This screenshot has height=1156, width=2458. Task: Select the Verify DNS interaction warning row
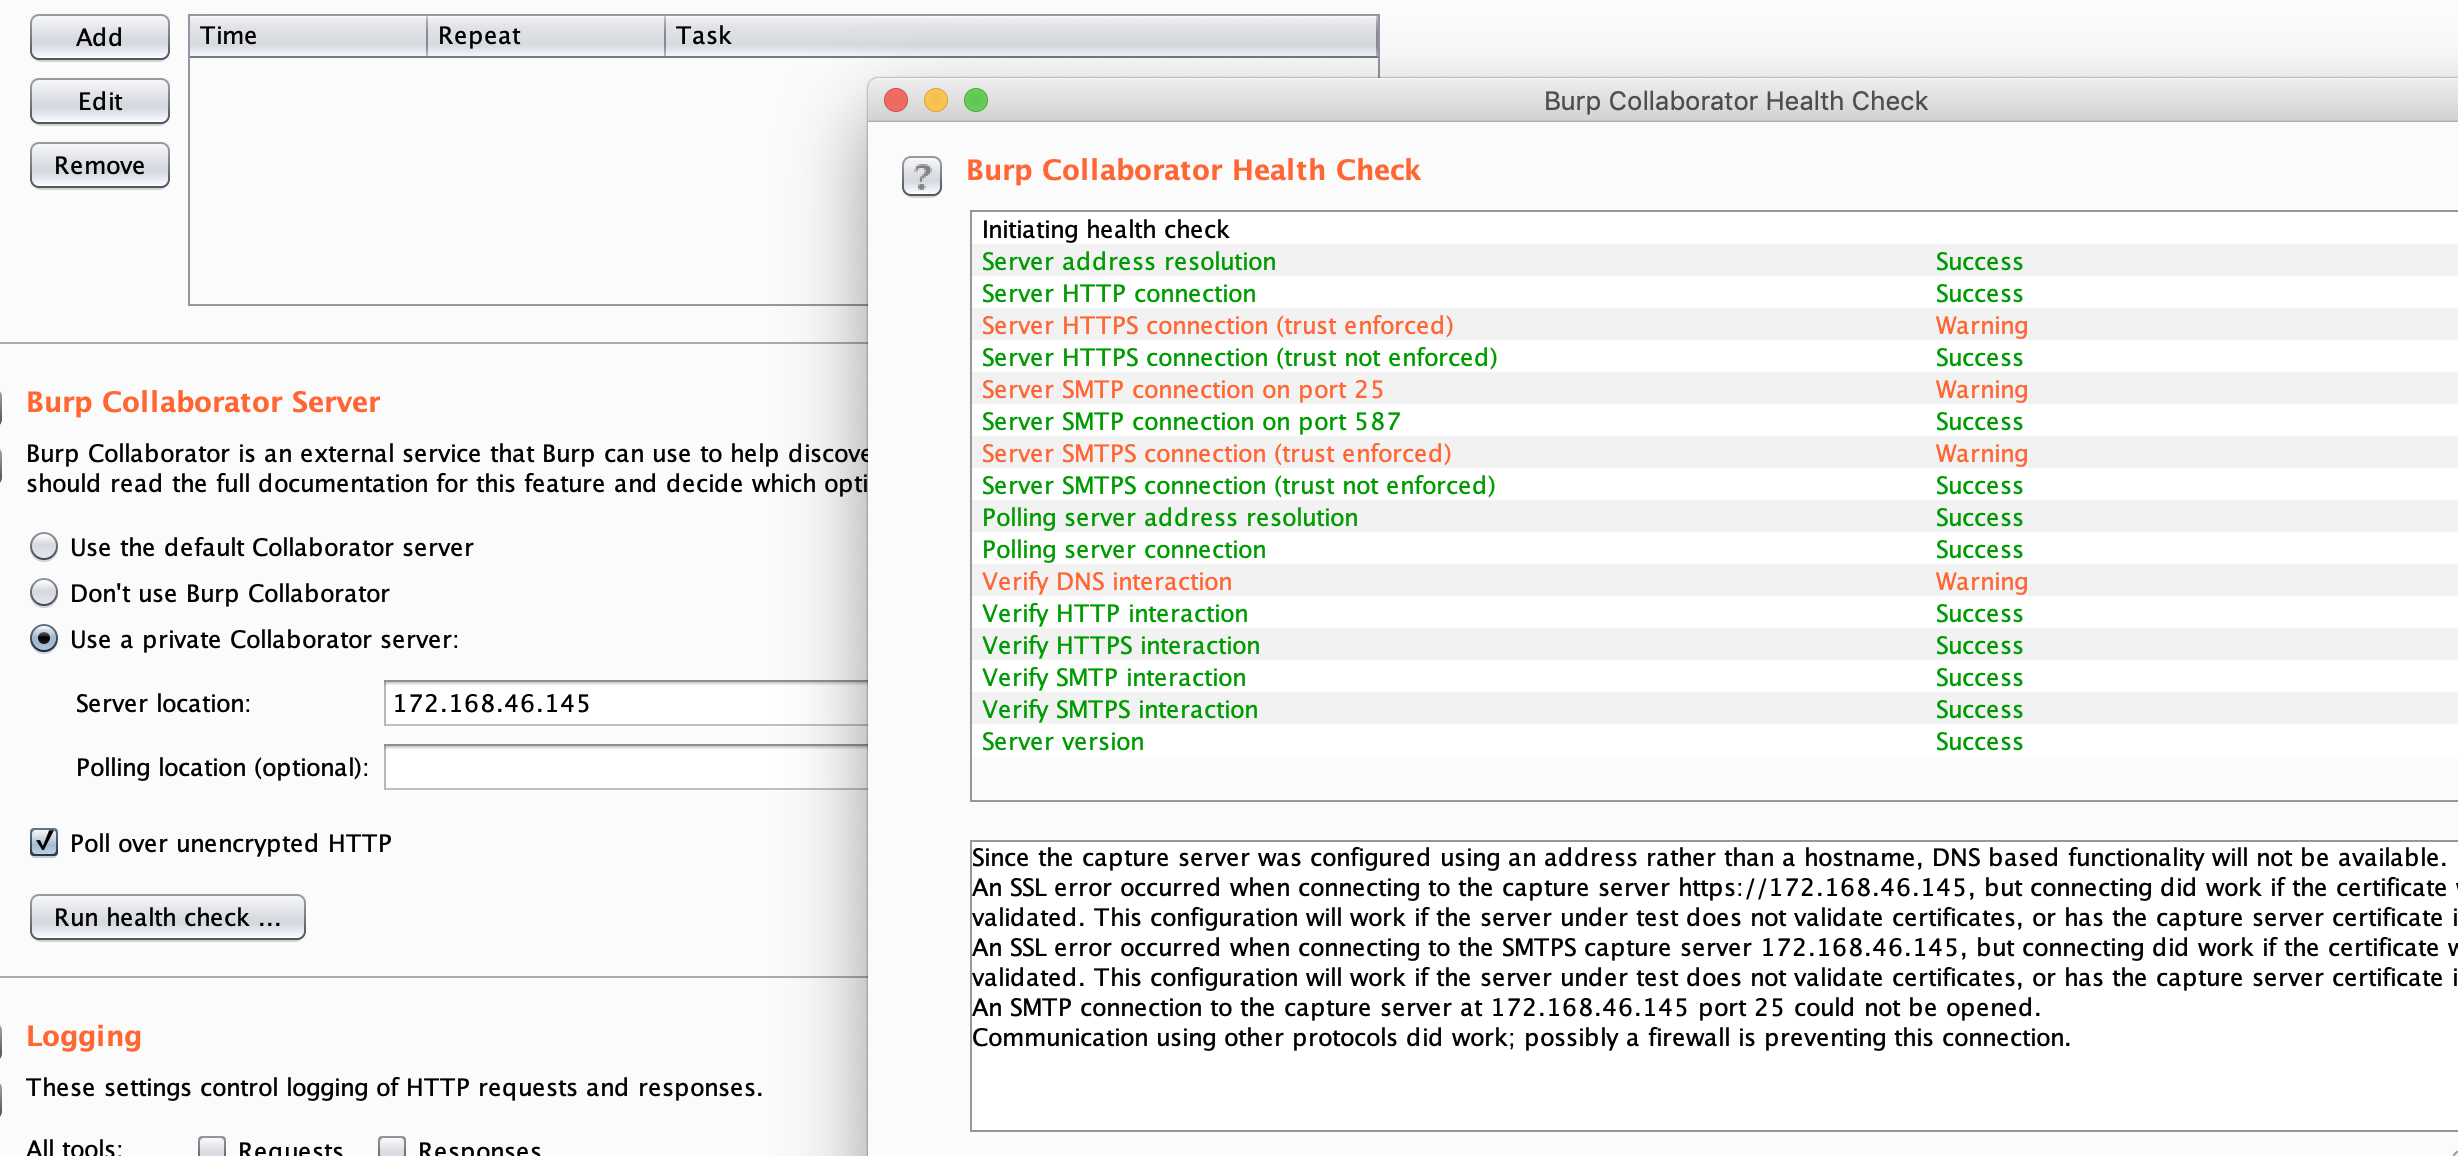(1714, 581)
